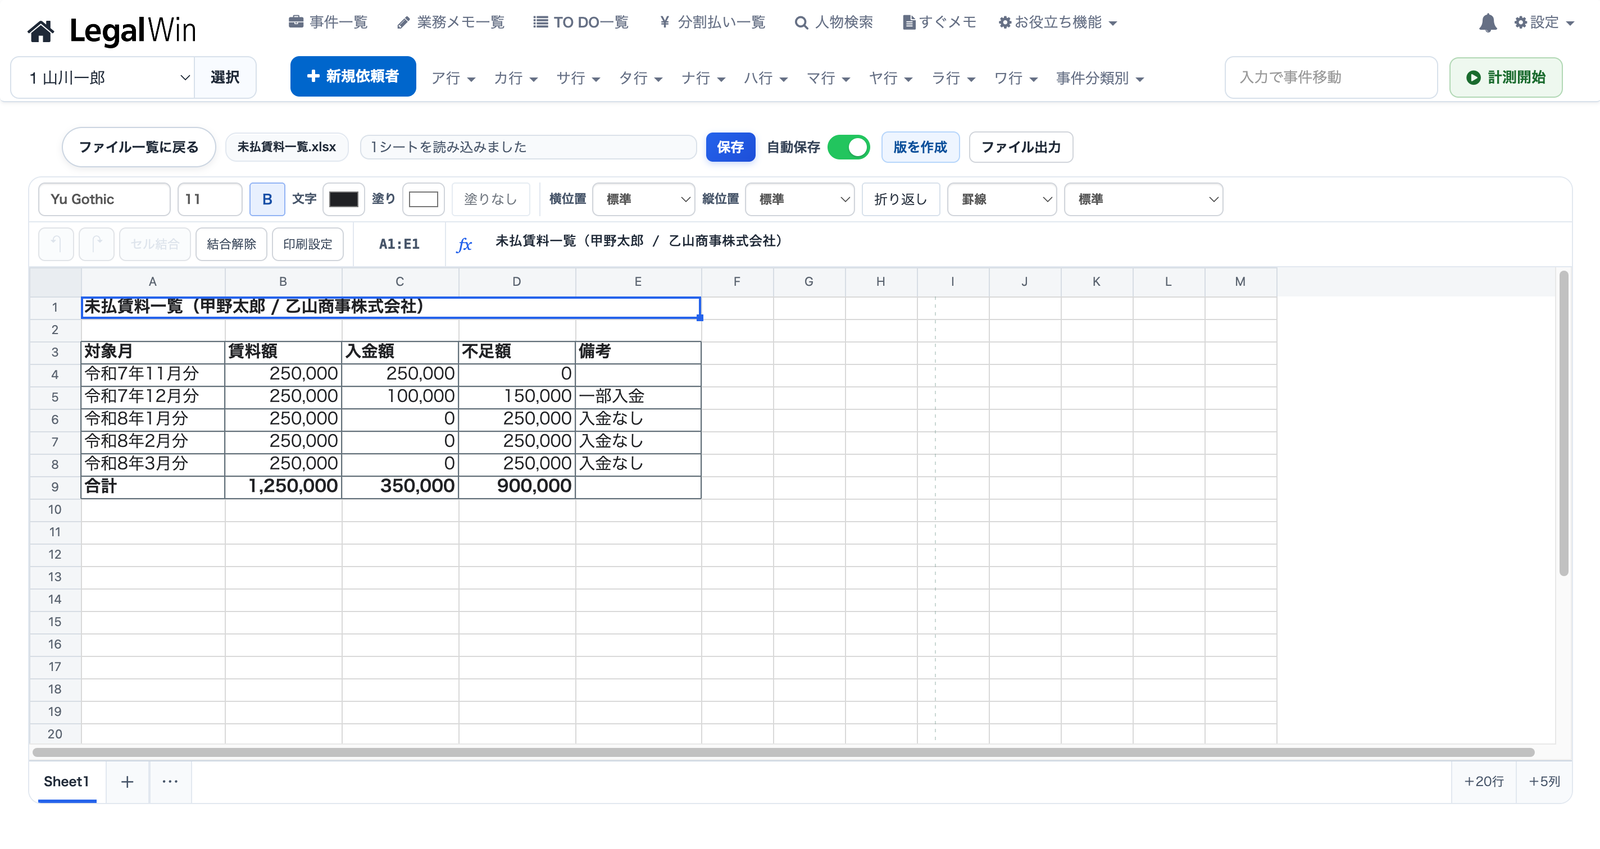Viewport: 1600px width, 849px height.
Task: Click the horizontal scrollbar of the sheet
Action: [x=783, y=752]
